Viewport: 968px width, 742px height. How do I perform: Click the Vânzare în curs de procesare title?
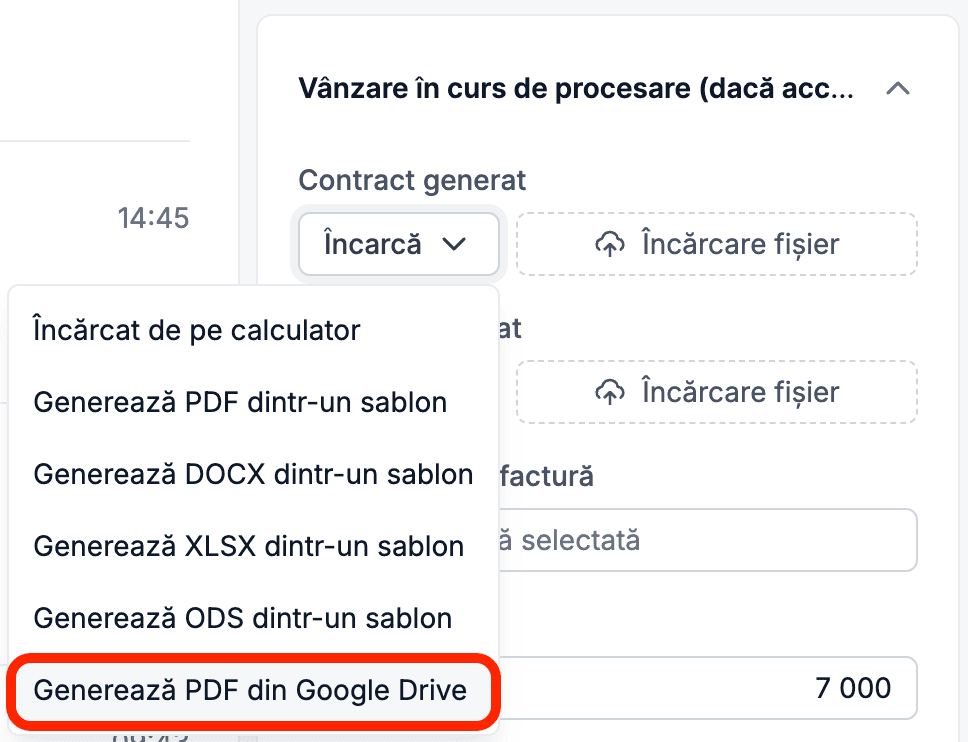pyautogui.click(x=576, y=89)
